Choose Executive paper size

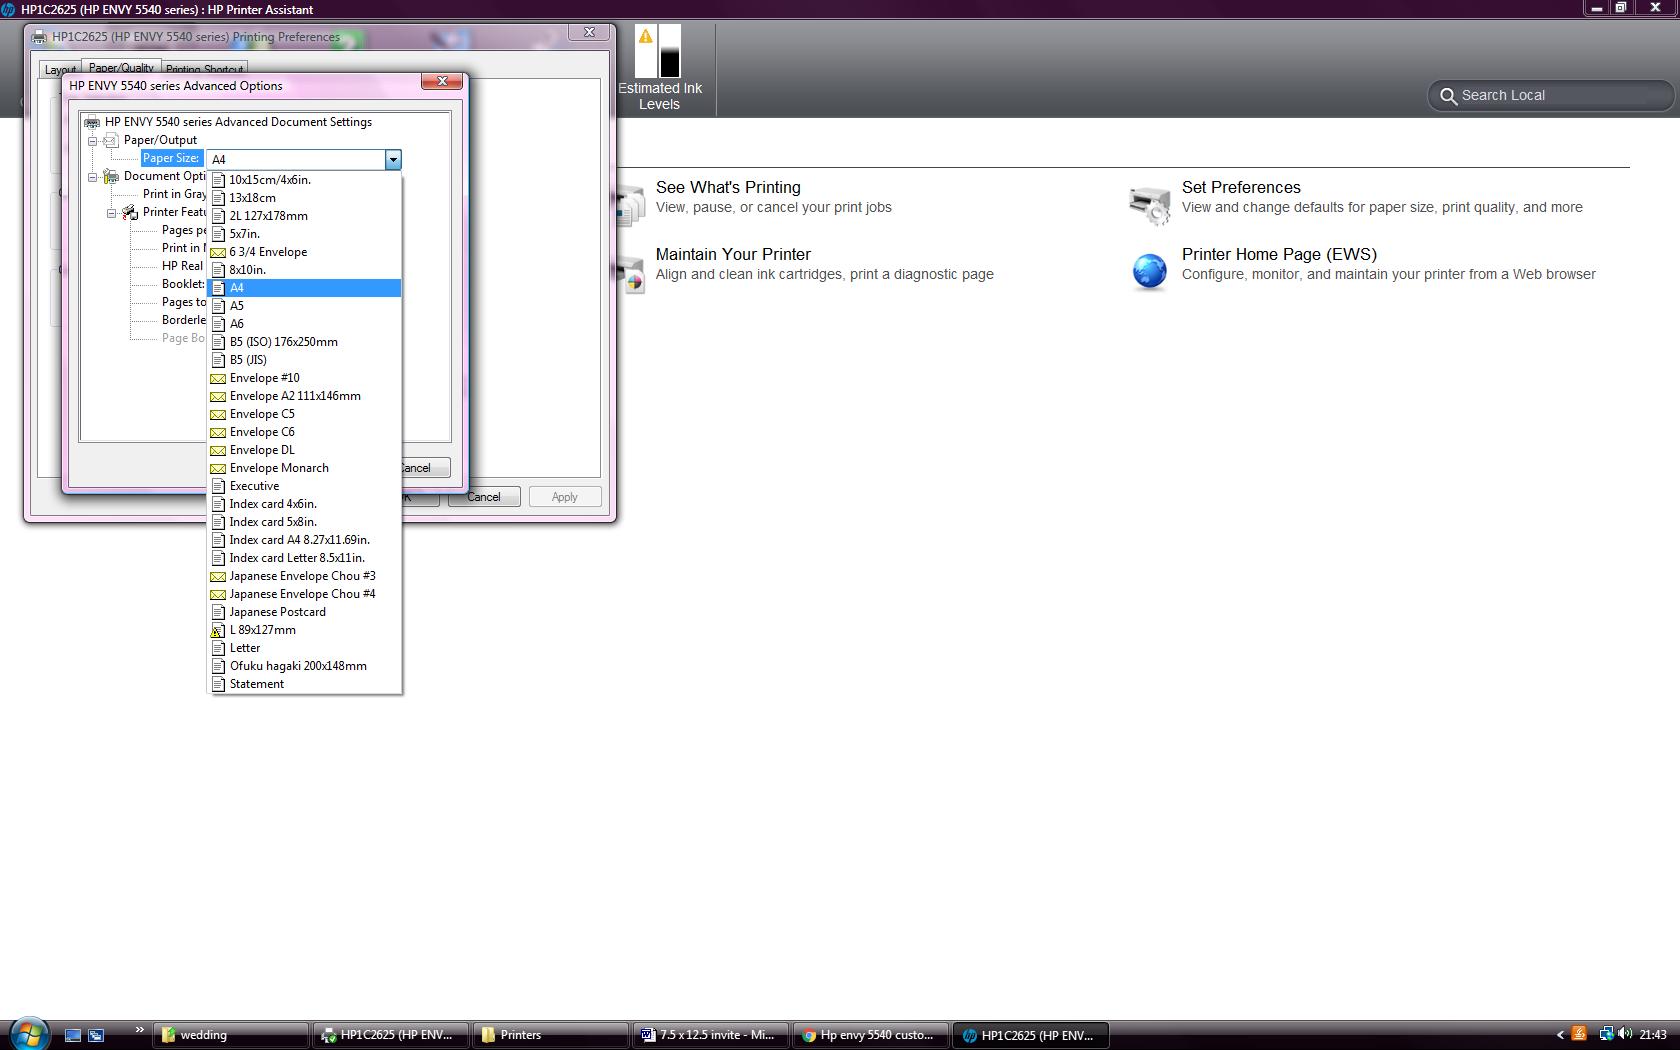point(304,486)
